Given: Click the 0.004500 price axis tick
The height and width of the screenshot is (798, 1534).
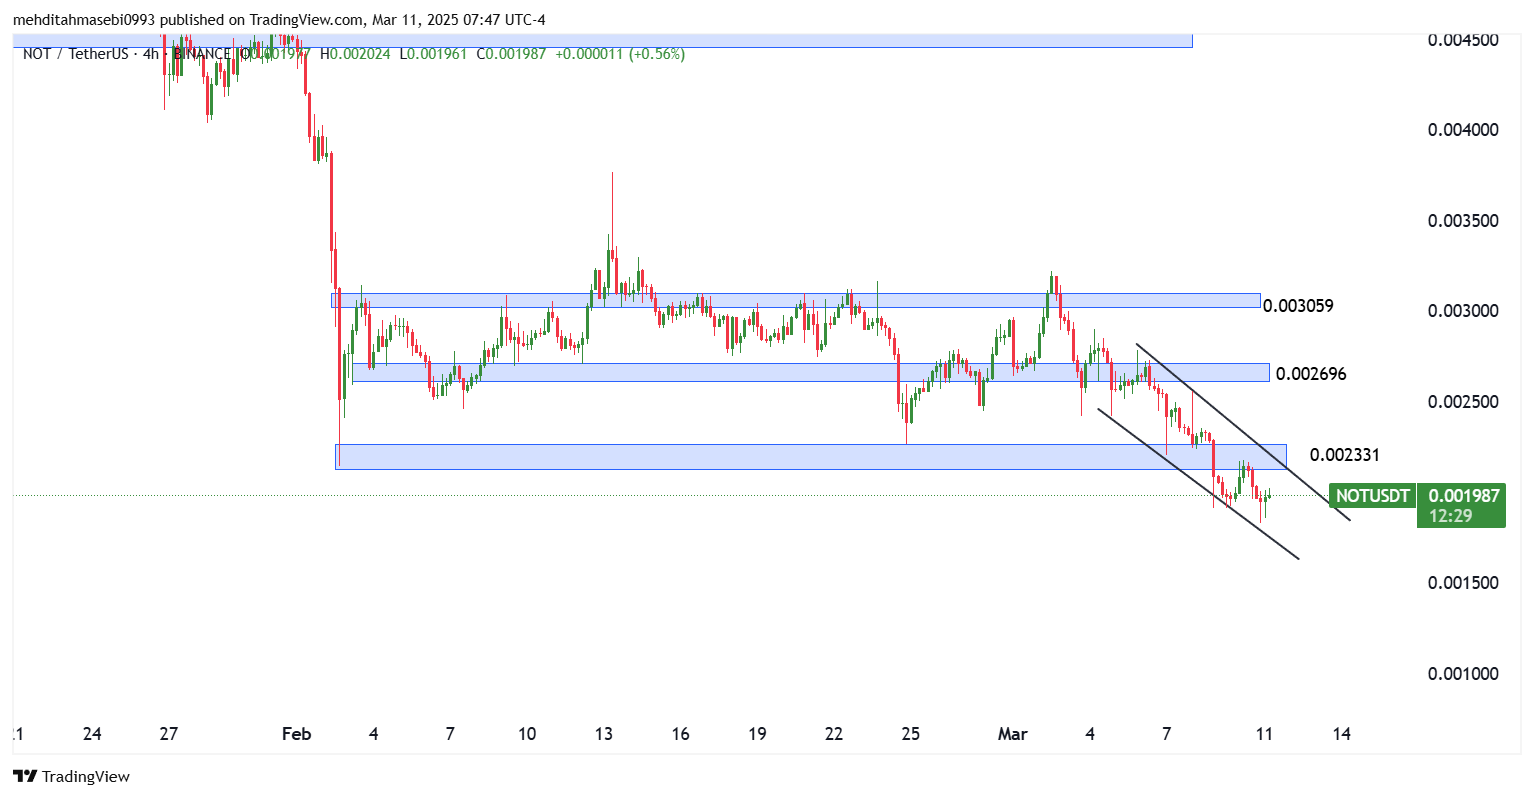Looking at the screenshot, I should tap(1463, 40).
